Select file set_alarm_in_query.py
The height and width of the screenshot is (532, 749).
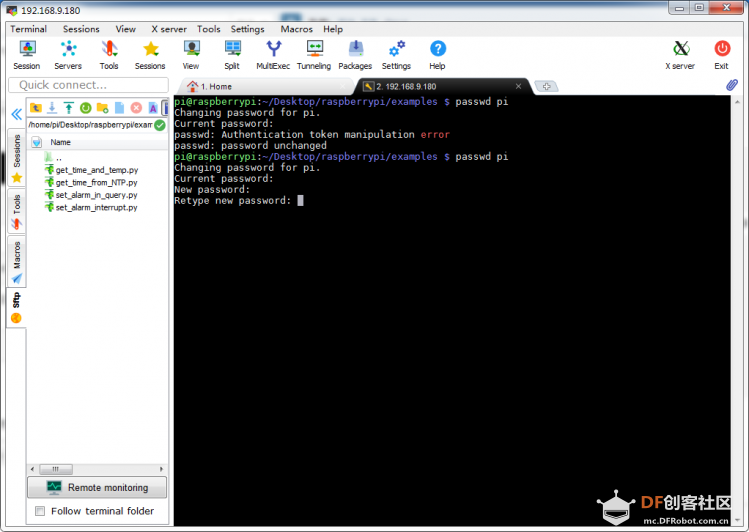click(x=91, y=195)
